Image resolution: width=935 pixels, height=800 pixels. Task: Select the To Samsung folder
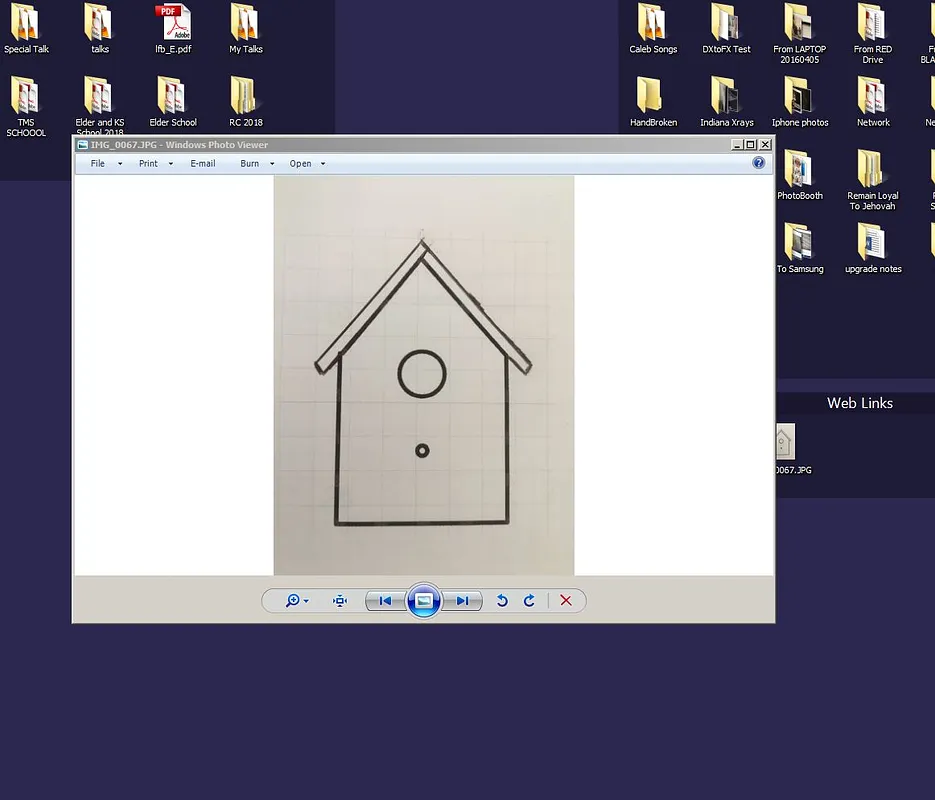coord(800,249)
